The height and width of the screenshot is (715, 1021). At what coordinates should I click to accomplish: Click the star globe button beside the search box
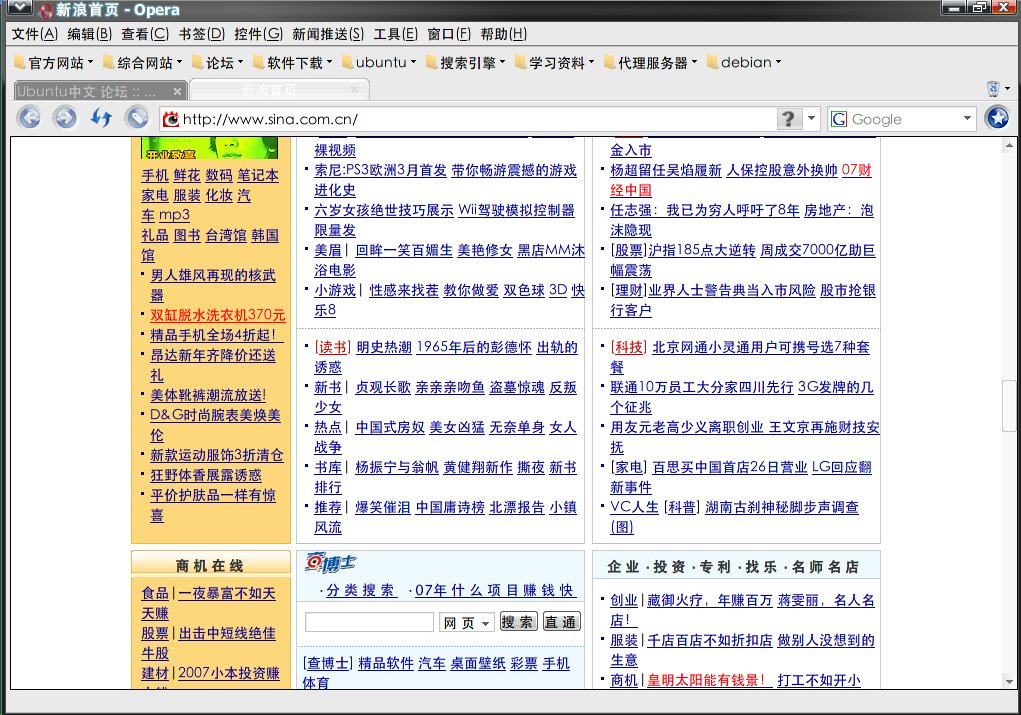point(997,118)
